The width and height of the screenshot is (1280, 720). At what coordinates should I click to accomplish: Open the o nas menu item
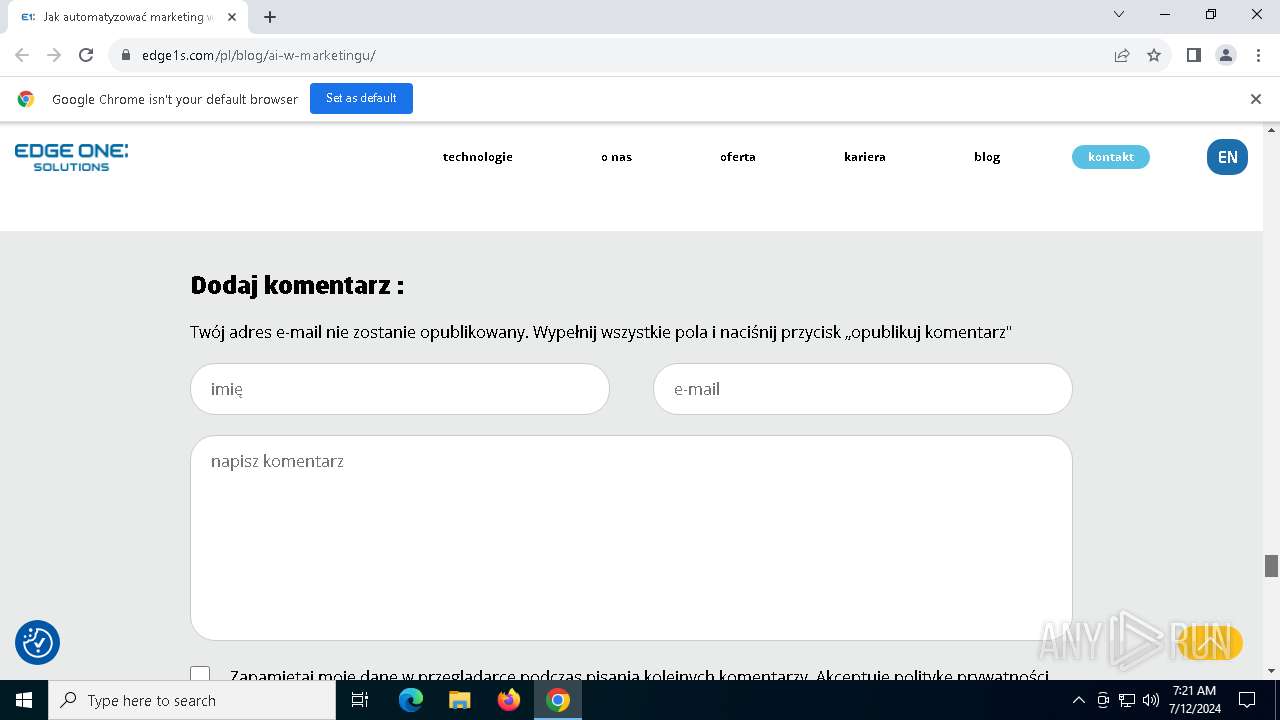point(616,157)
